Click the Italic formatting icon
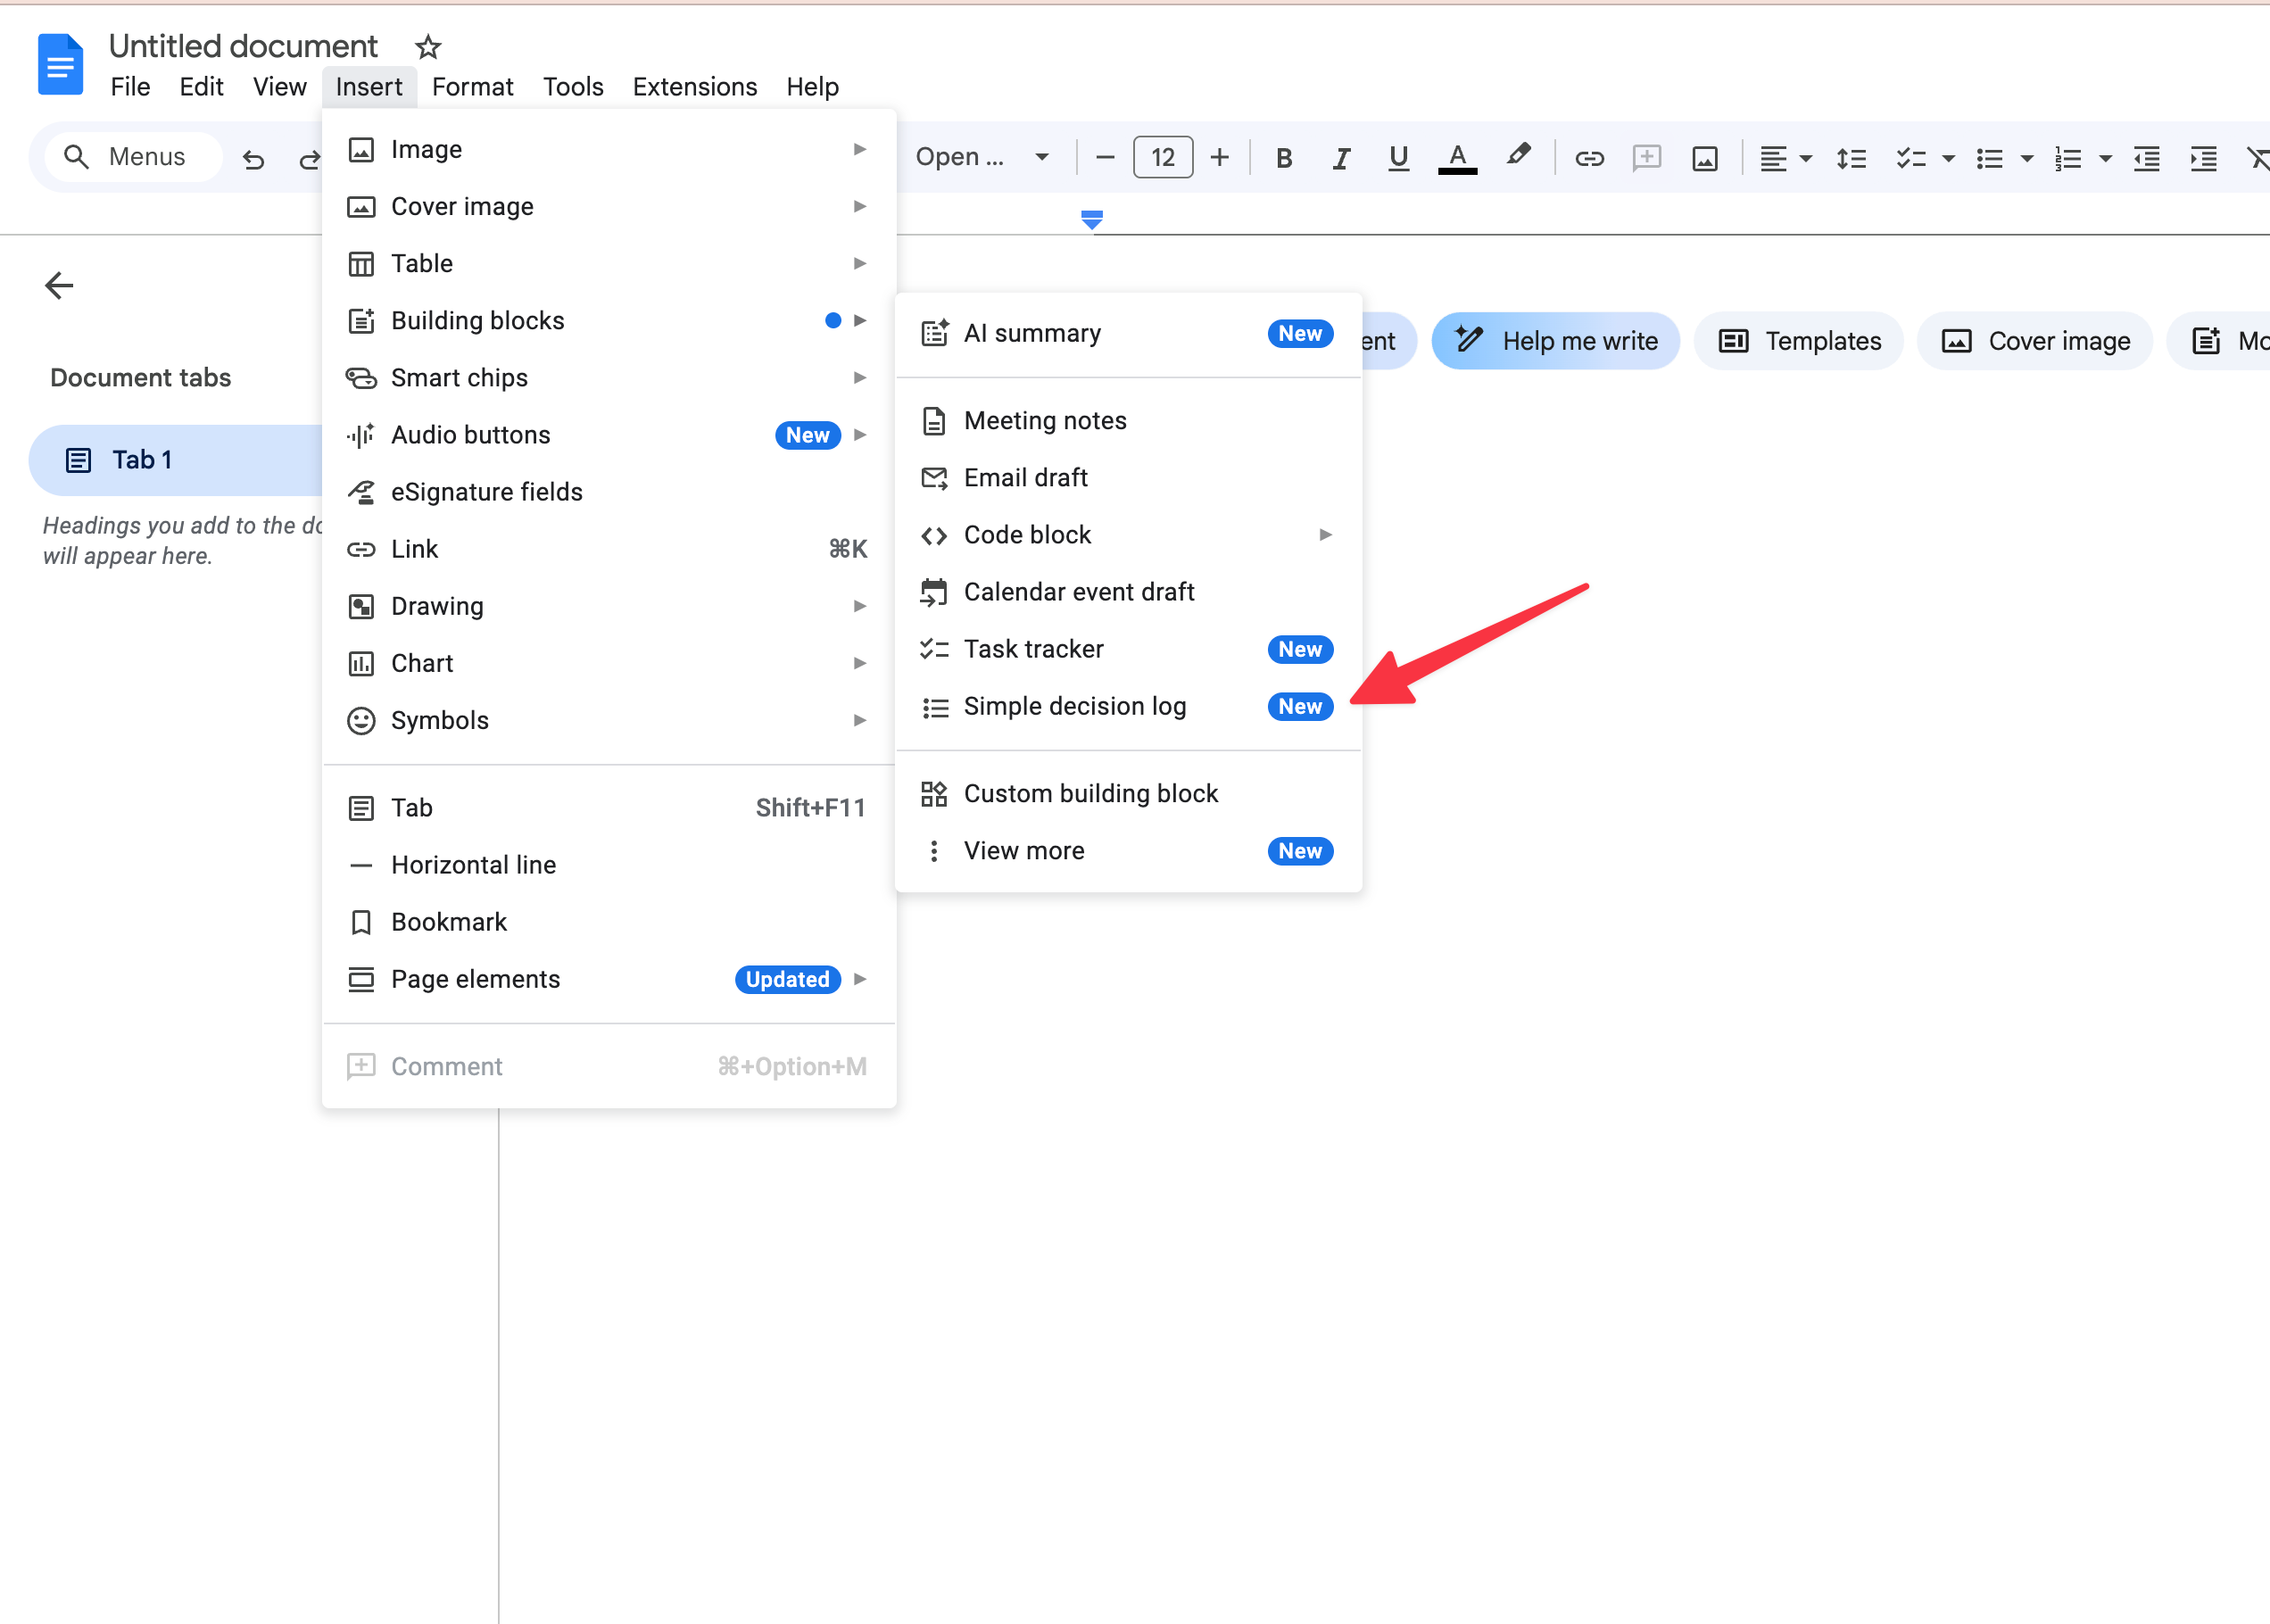Viewport: 2270px width, 1624px height. coord(1341,158)
